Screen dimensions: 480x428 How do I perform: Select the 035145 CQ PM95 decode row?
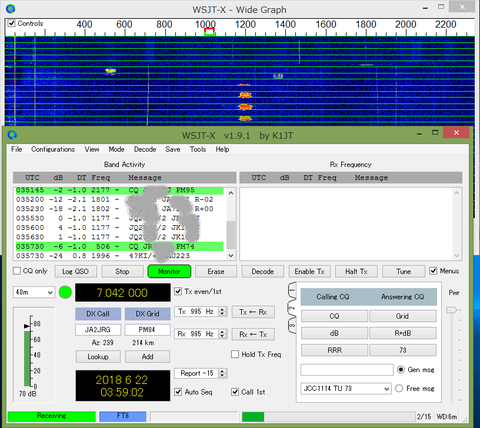point(119,190)
